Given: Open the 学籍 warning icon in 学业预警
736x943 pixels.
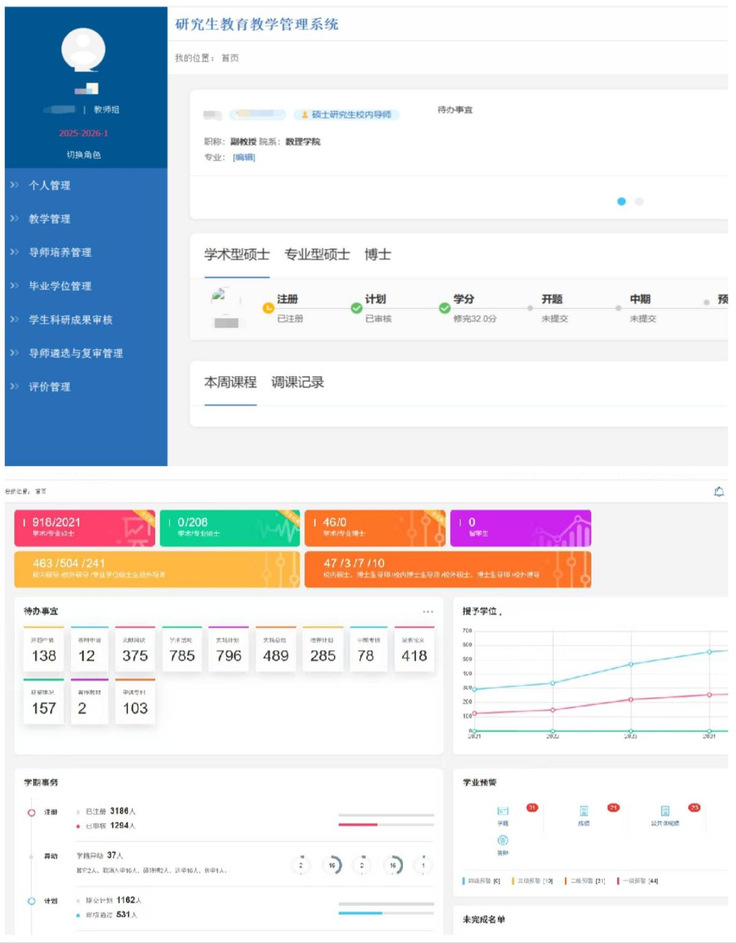Looking at the screenshot, I should tap(503, 811).
